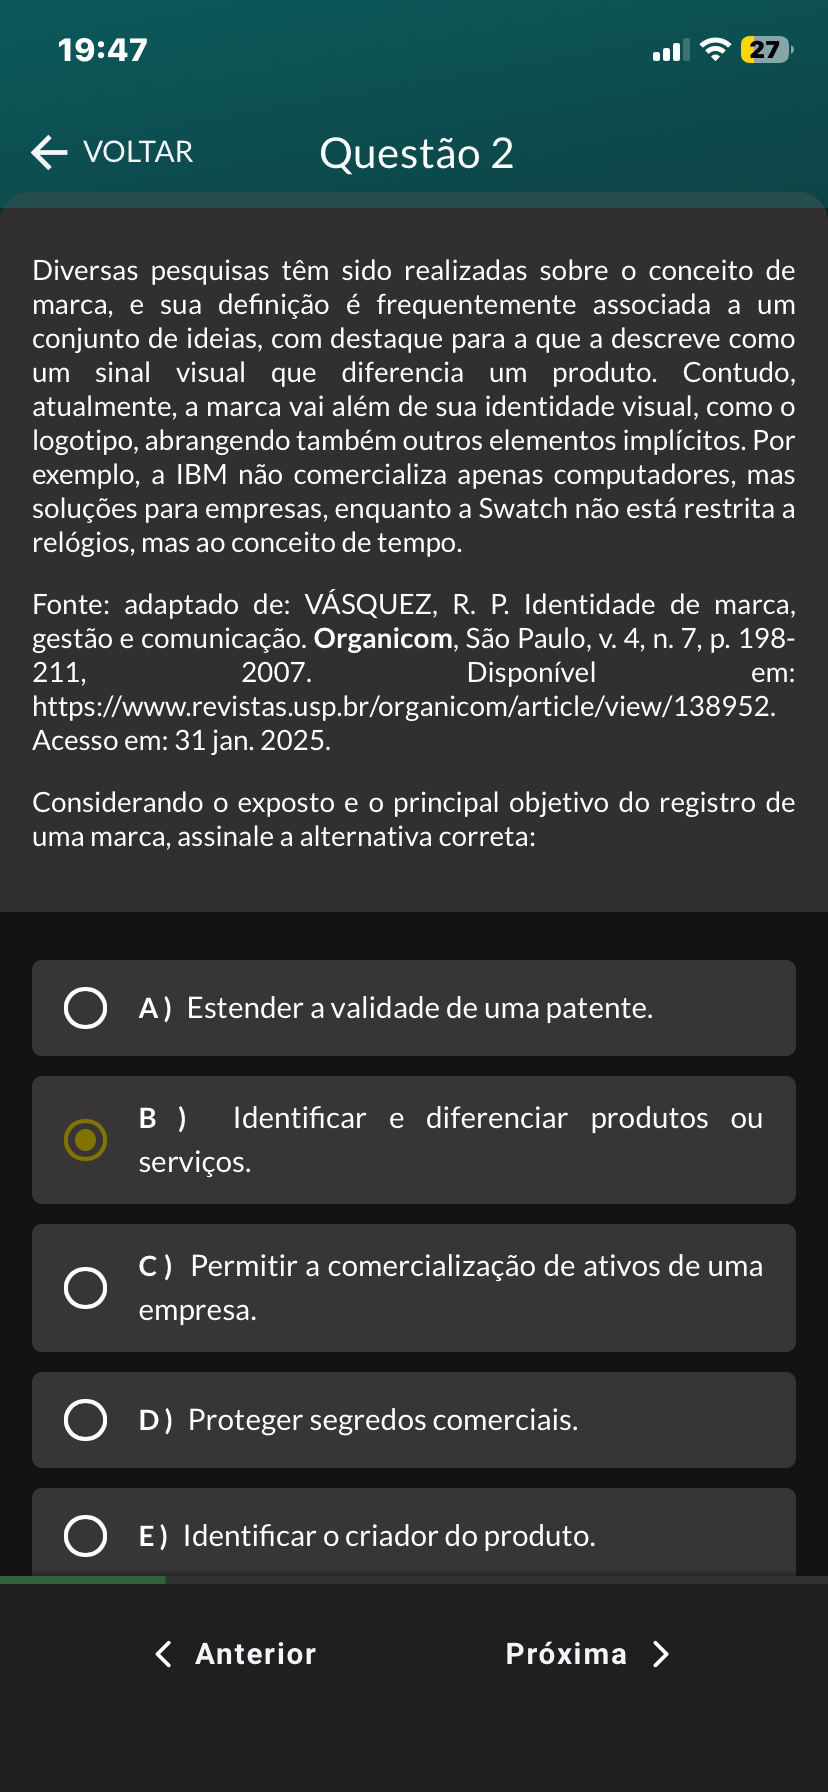Choose answer 'Estender a validade de uma patente'
Viewport: 828px width, 1792px height.
coord(420,1008)
